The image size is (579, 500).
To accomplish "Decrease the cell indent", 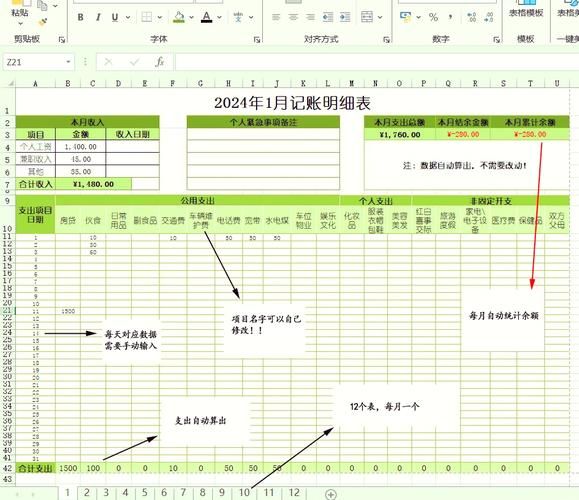I will 328,17.
